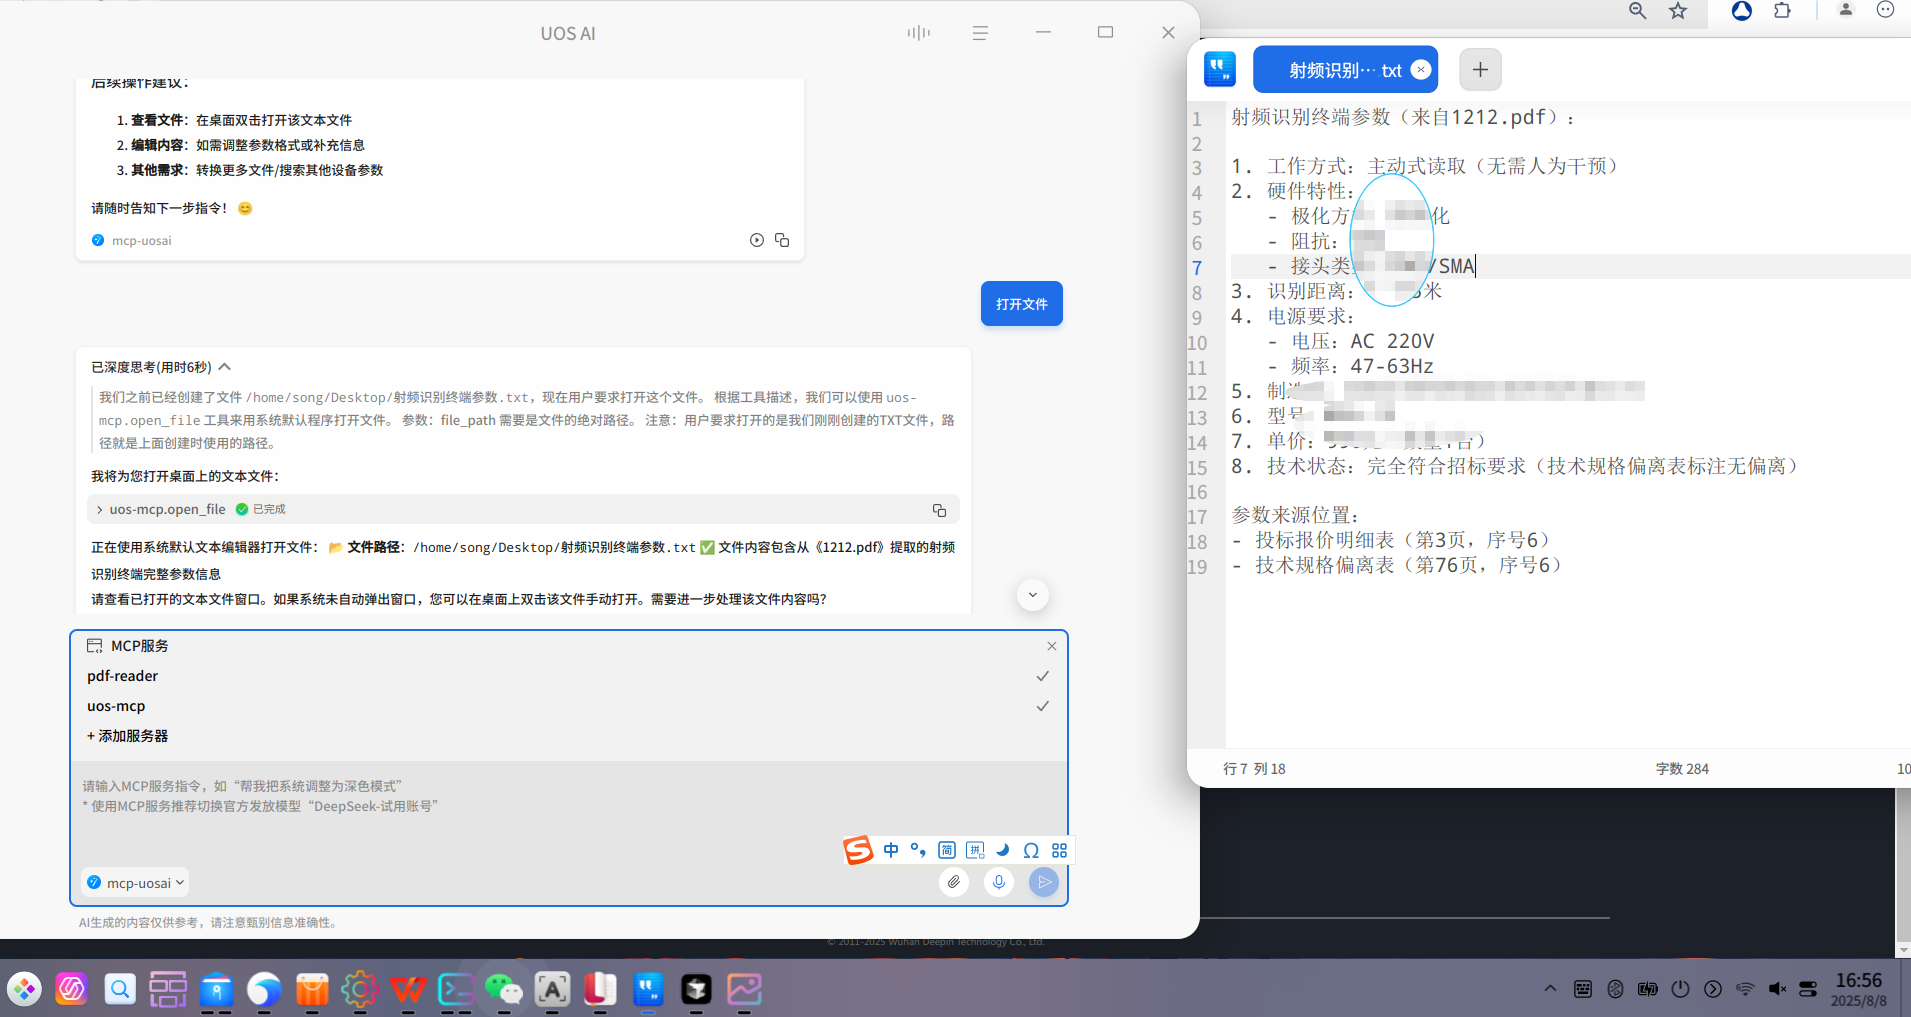This screenshot has height=1017, width=1911.
Task: Toggle Sogou punctuation mode icon
Action: (918, 850)
